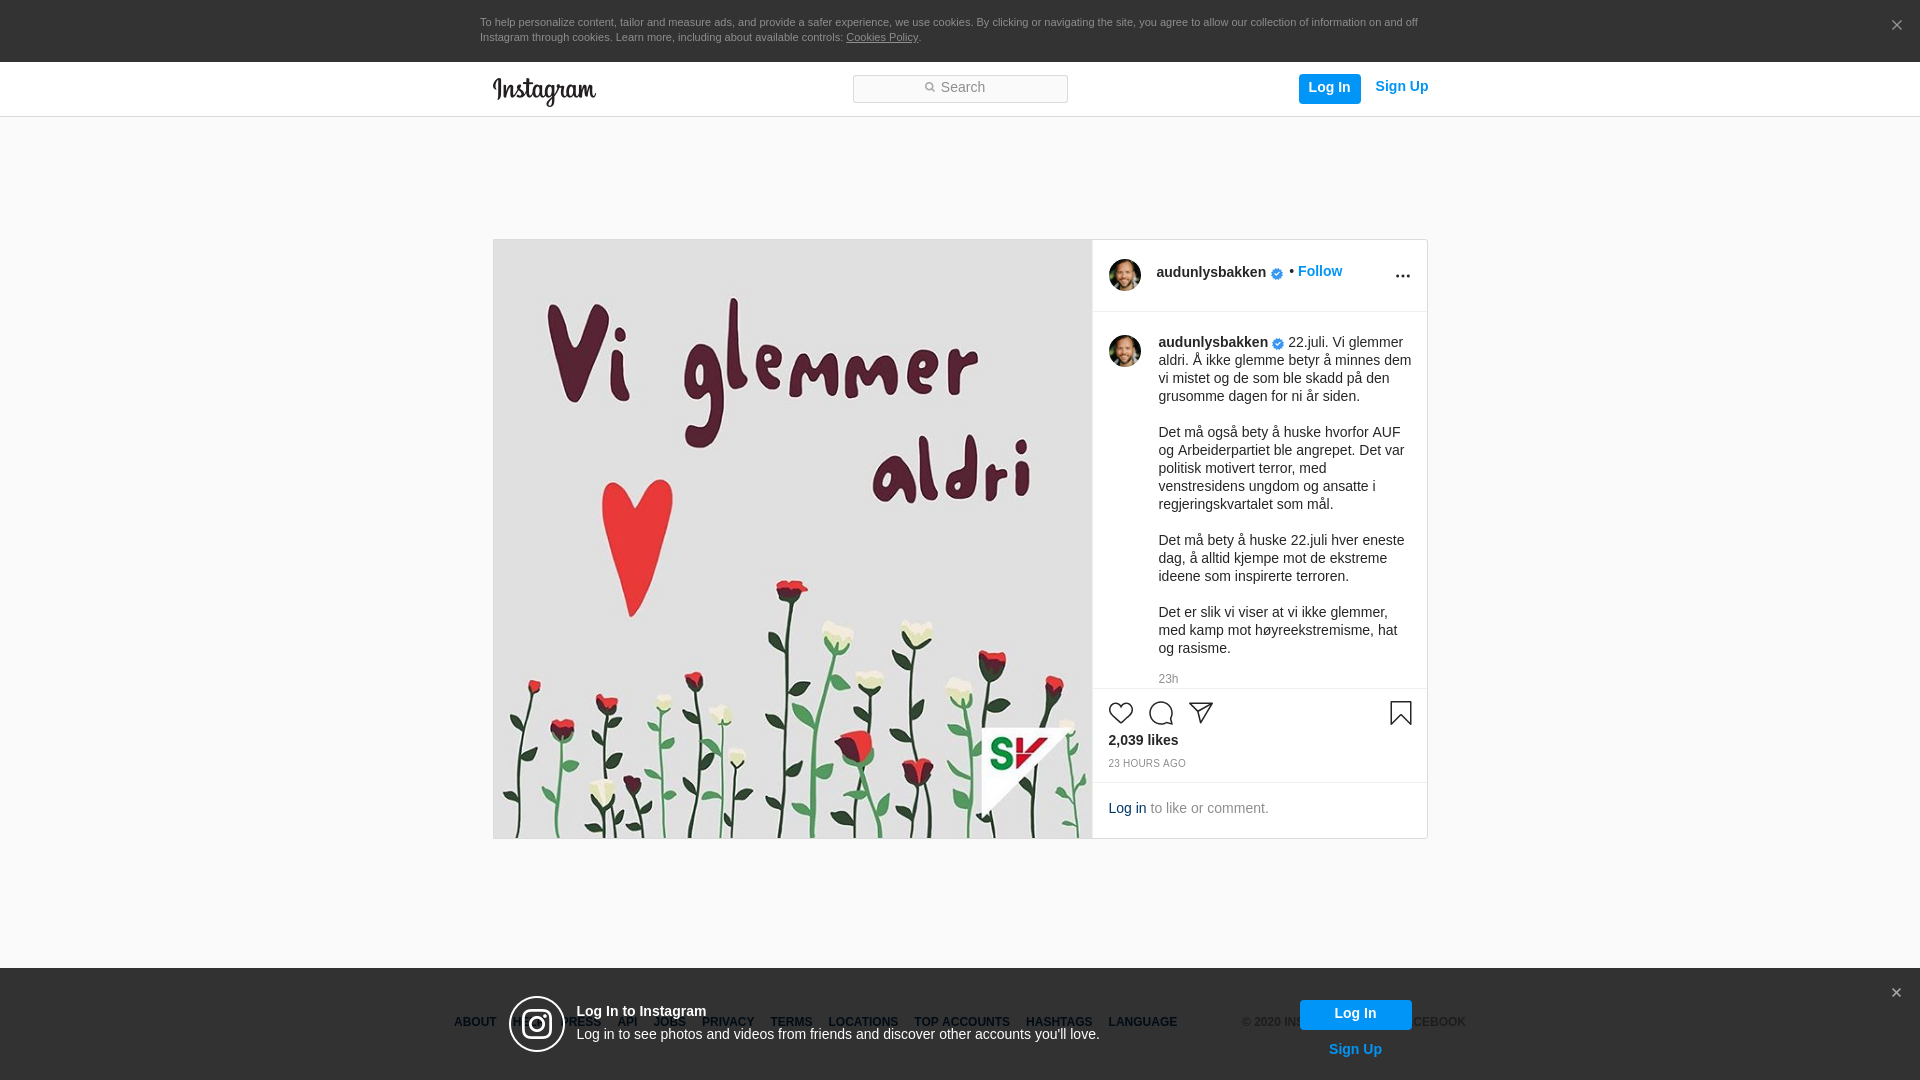Open audunlysbakken profile picture in post header

1124,275
